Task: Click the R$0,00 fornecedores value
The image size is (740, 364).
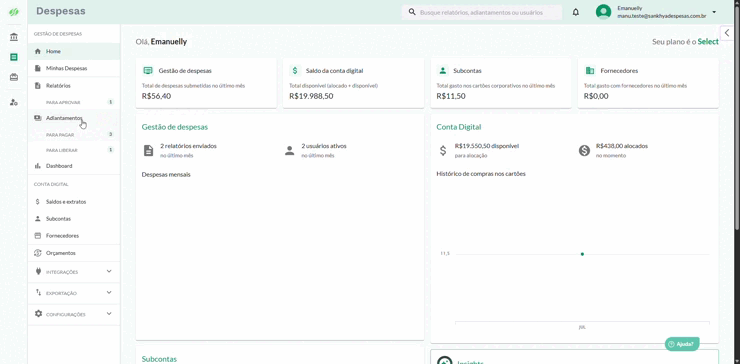Action: [596, 96]
